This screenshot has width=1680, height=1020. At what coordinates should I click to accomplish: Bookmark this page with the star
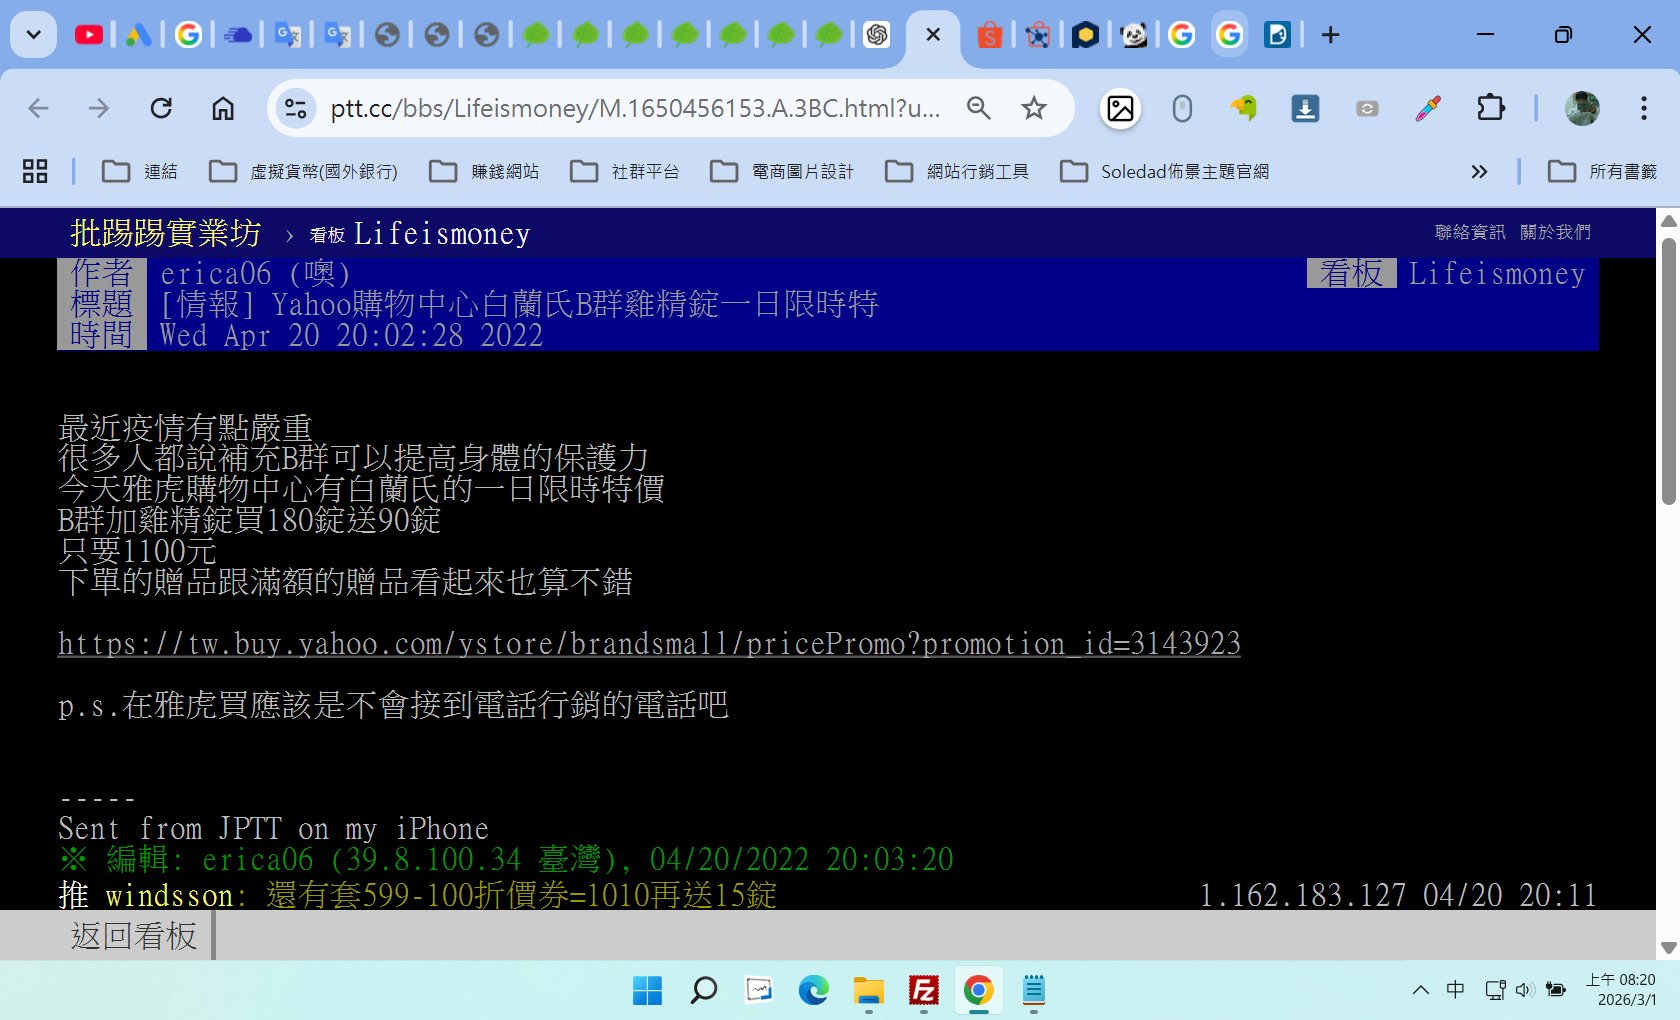(1034, 108)
